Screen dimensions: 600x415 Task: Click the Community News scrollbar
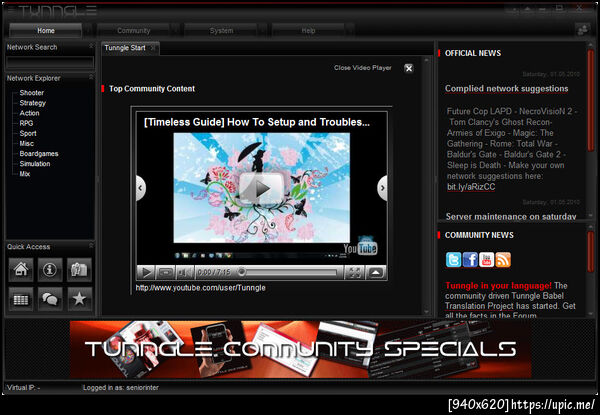click(x=590, y=251)
